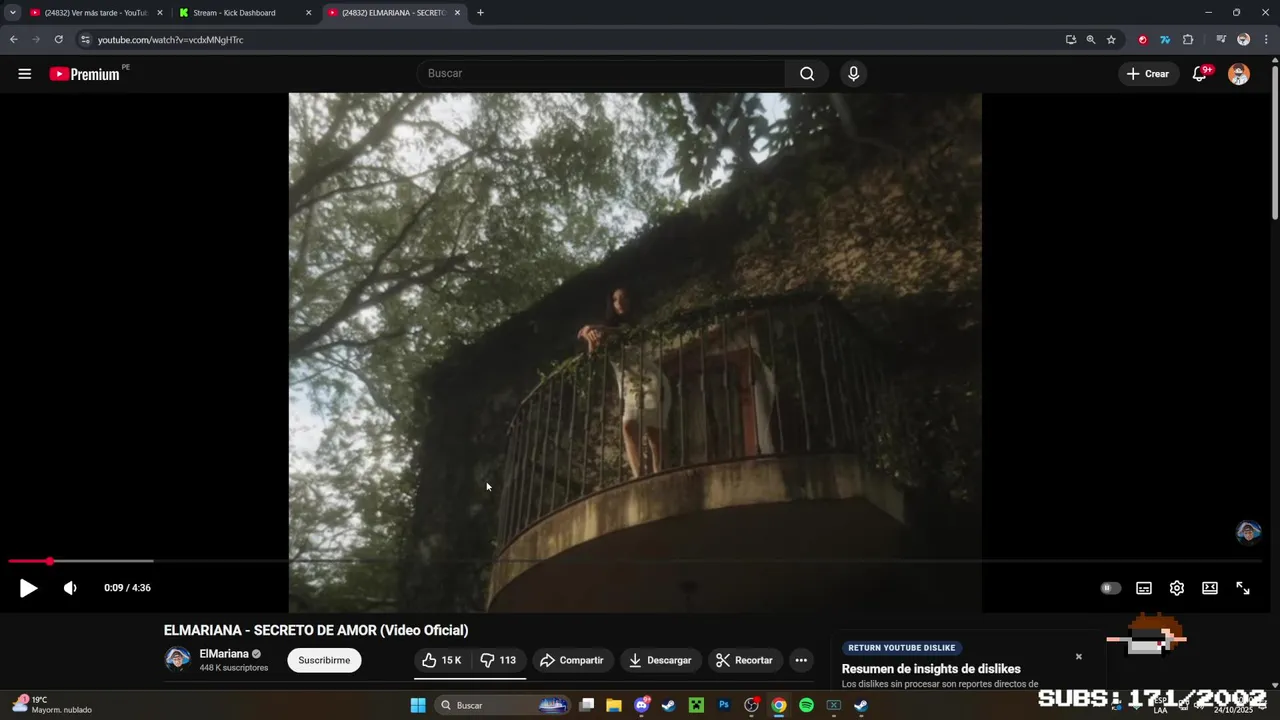Go back in browser history
Viewport: 1280px width, 720px height.
coord(13,40)
